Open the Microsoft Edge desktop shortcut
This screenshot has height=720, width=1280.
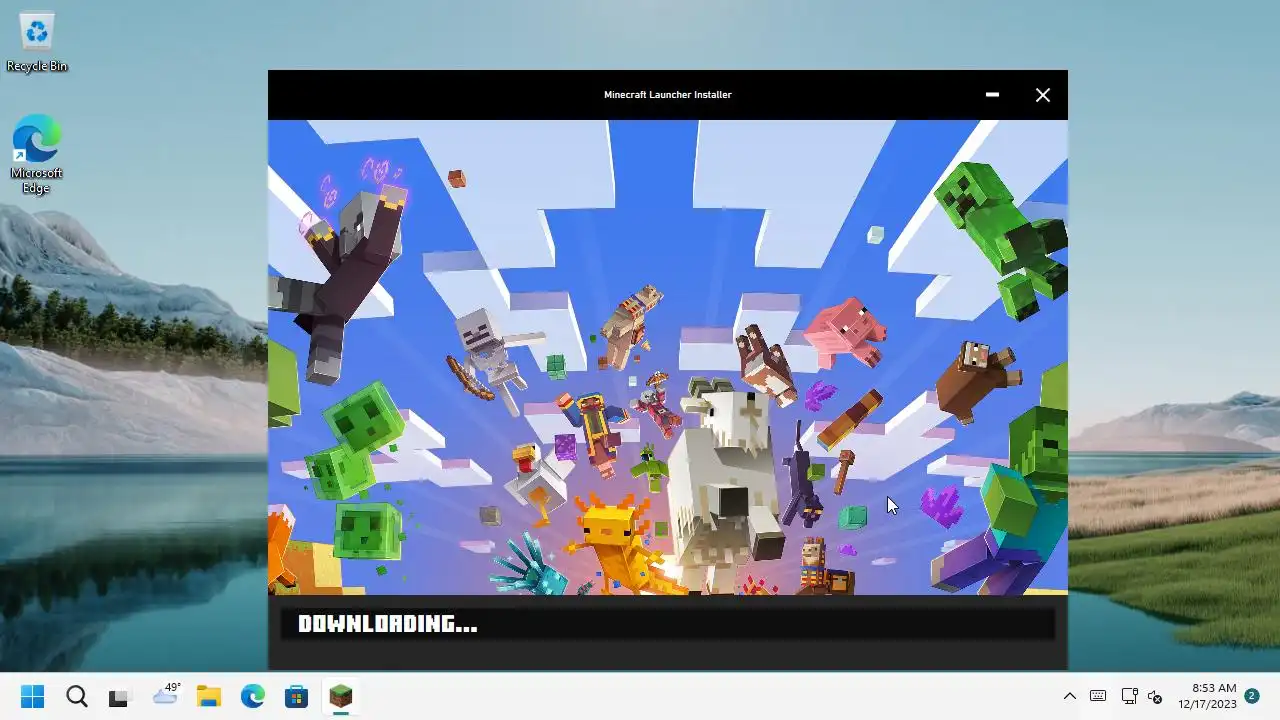pyautogui.click(x=37, y=153)
